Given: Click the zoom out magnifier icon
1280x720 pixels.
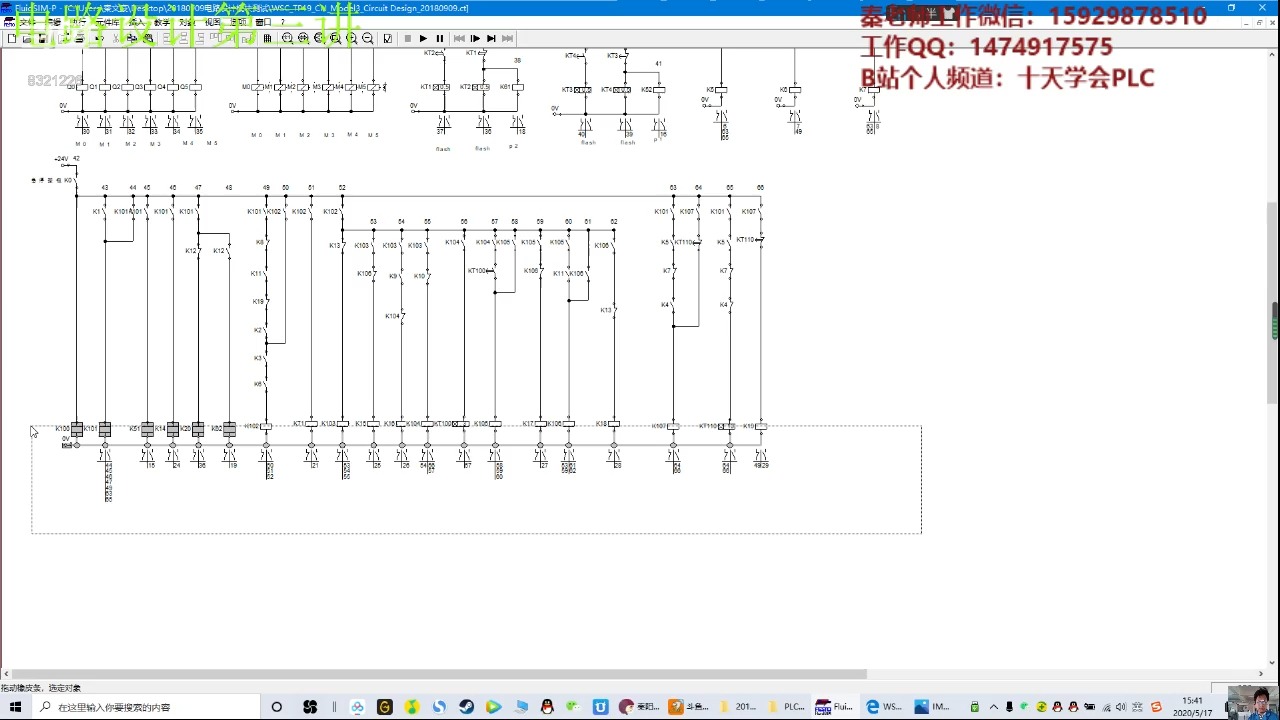Looking at the screenshot, I should (367, 38).
